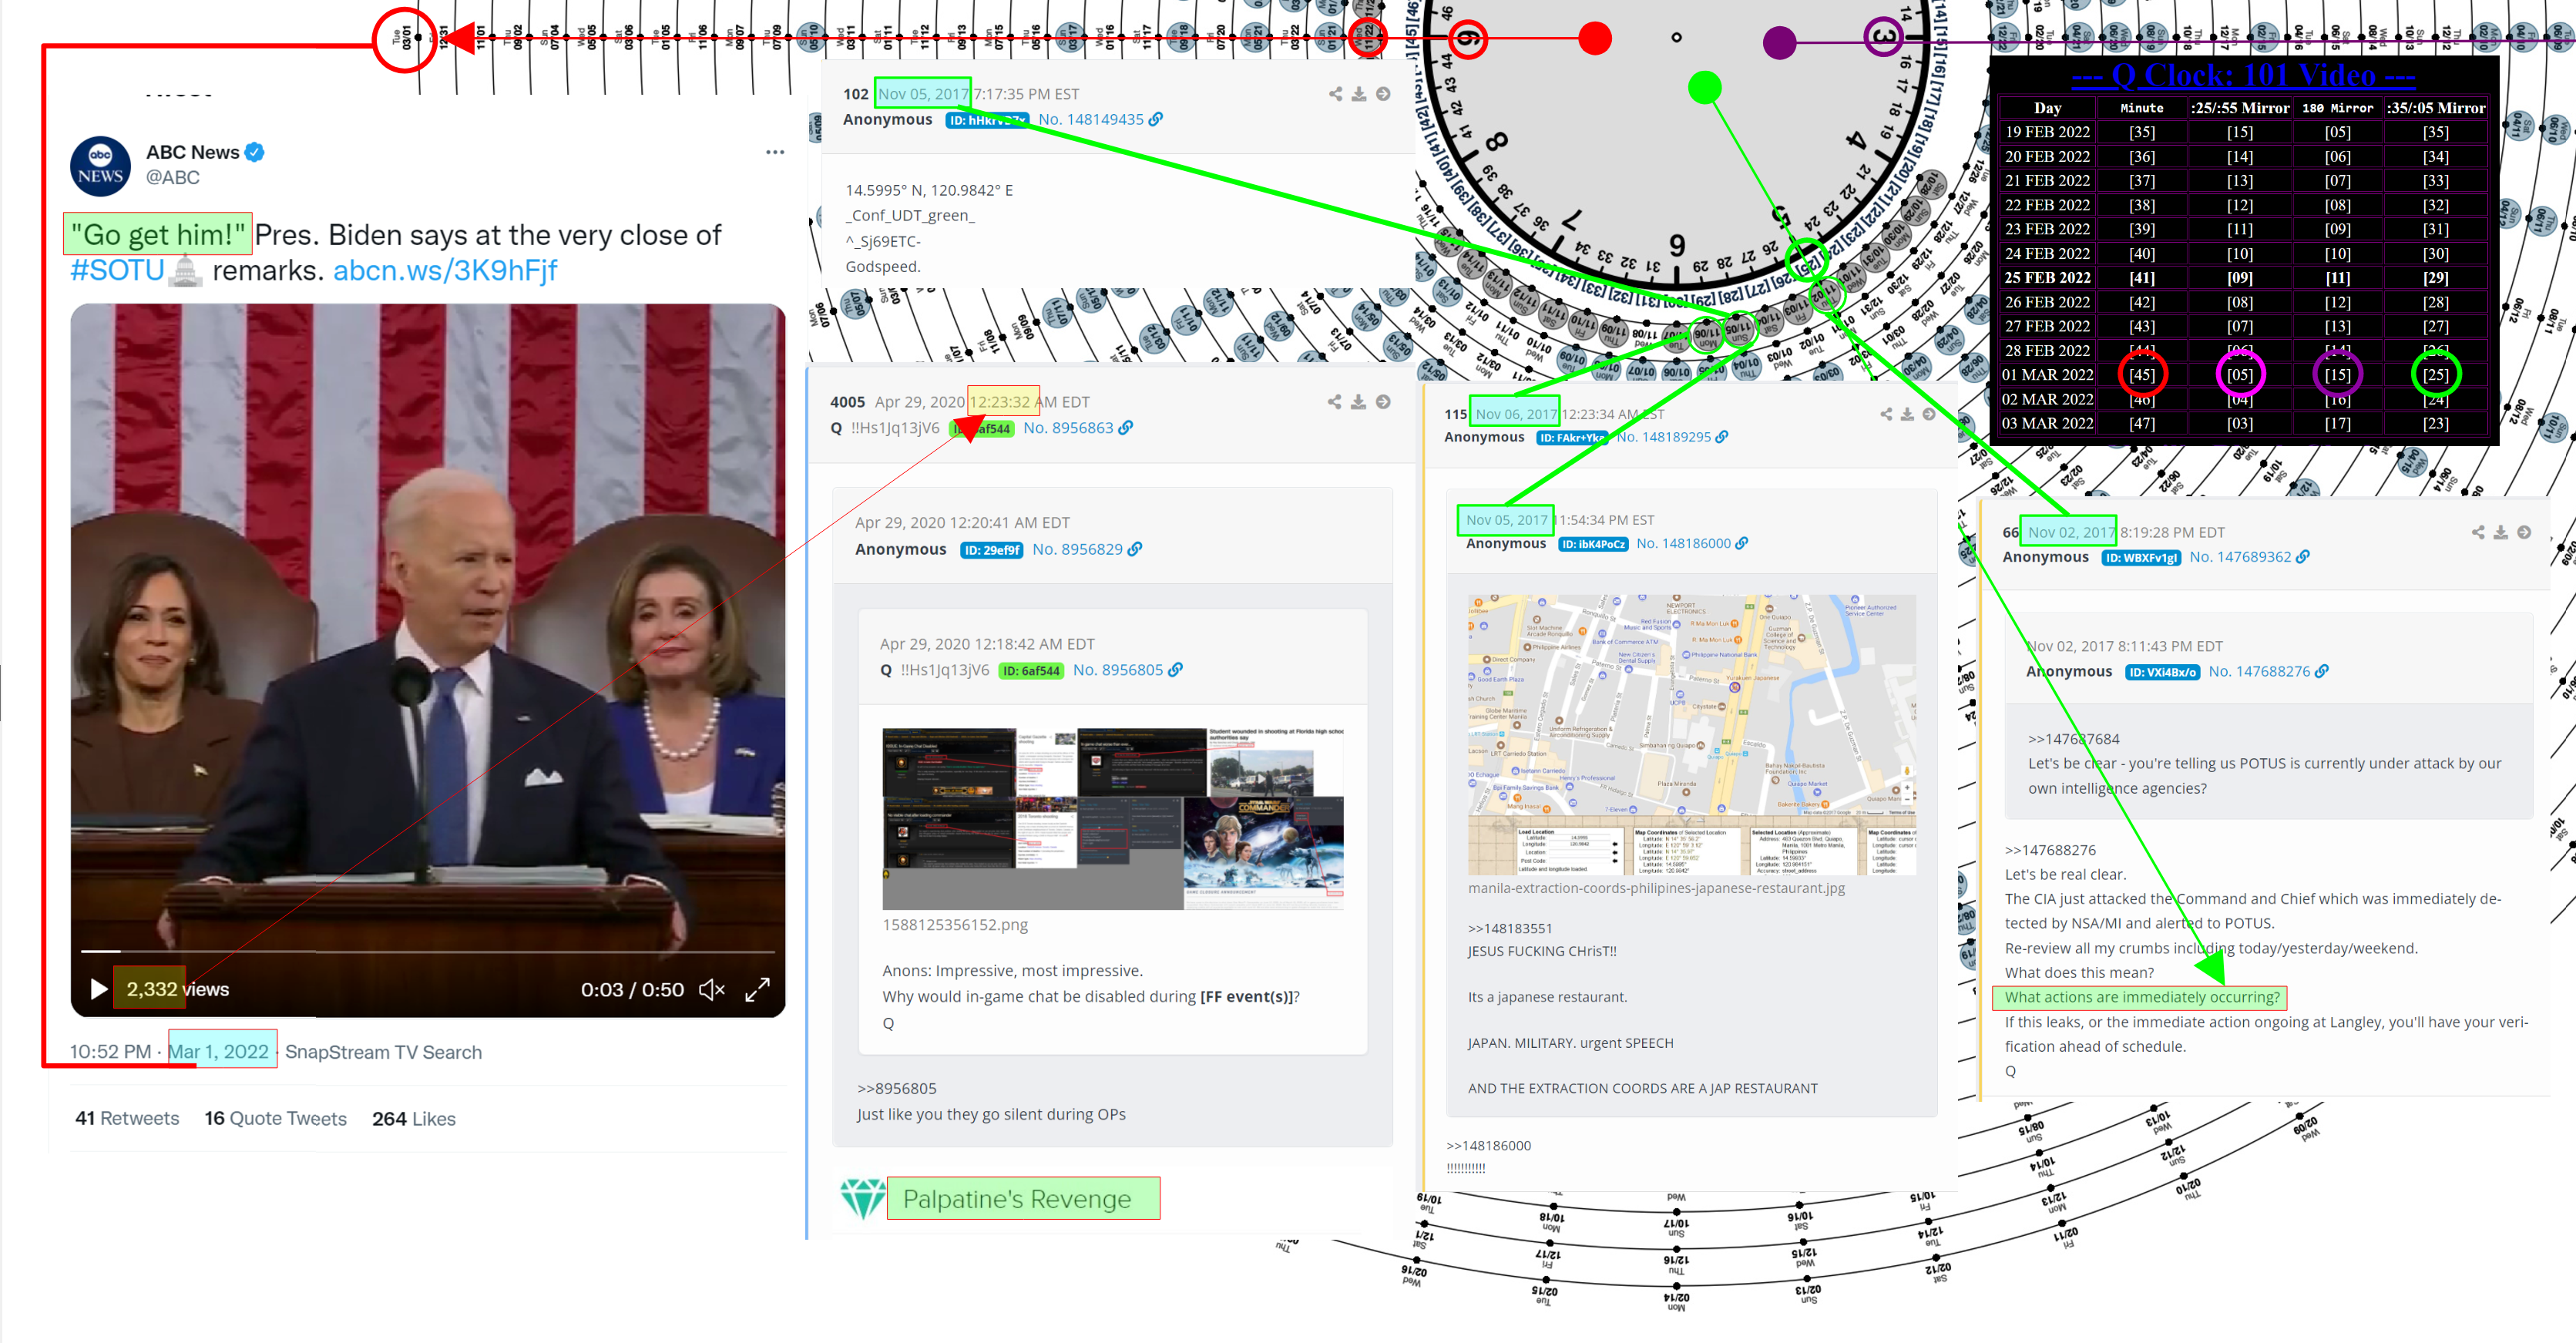Go to post 102 via arrow icon
2576x1343 pixels.
(1383, 94)
